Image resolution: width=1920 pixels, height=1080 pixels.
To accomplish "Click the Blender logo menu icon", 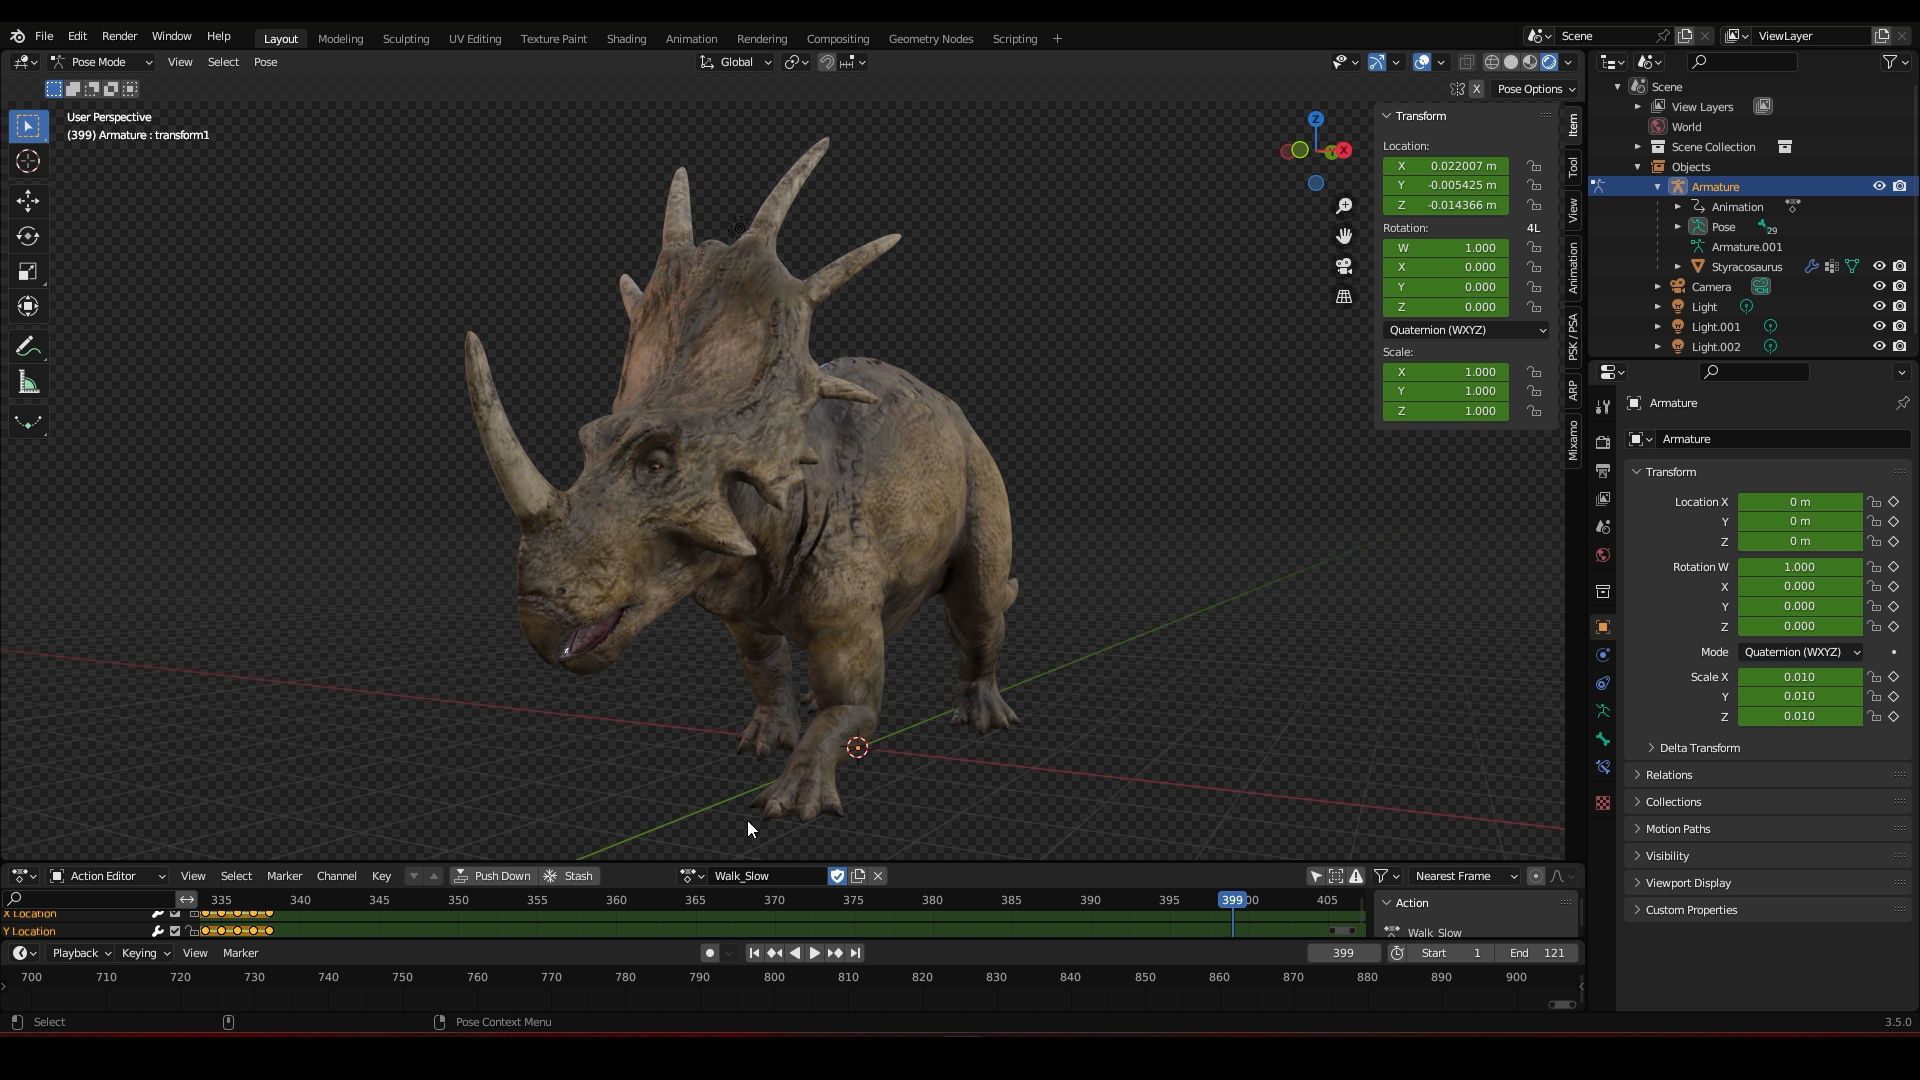I will pos(17,36).
